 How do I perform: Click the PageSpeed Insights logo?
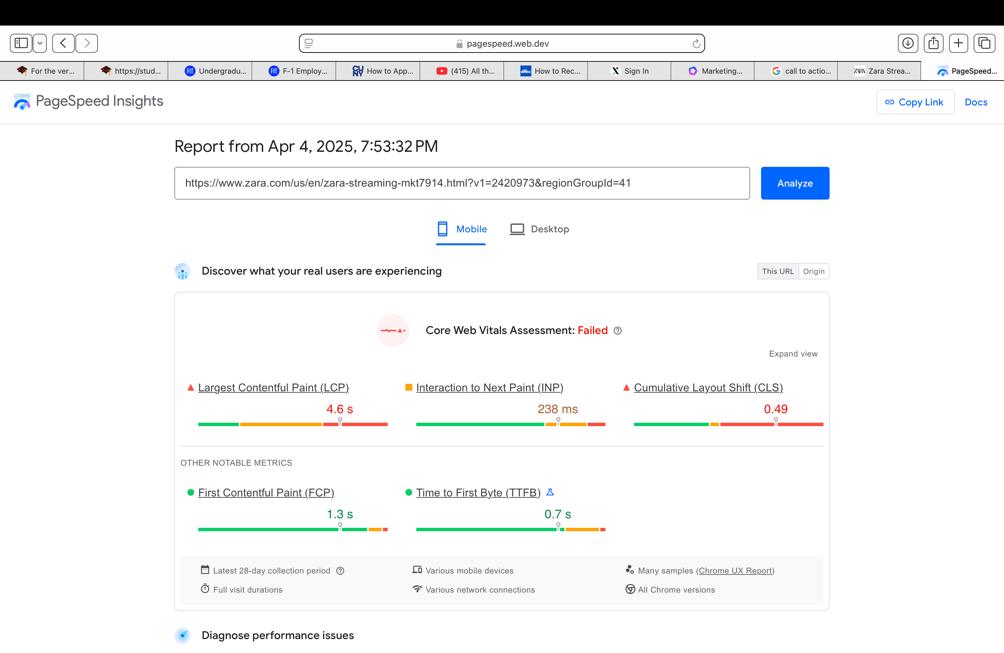[88, 101]
